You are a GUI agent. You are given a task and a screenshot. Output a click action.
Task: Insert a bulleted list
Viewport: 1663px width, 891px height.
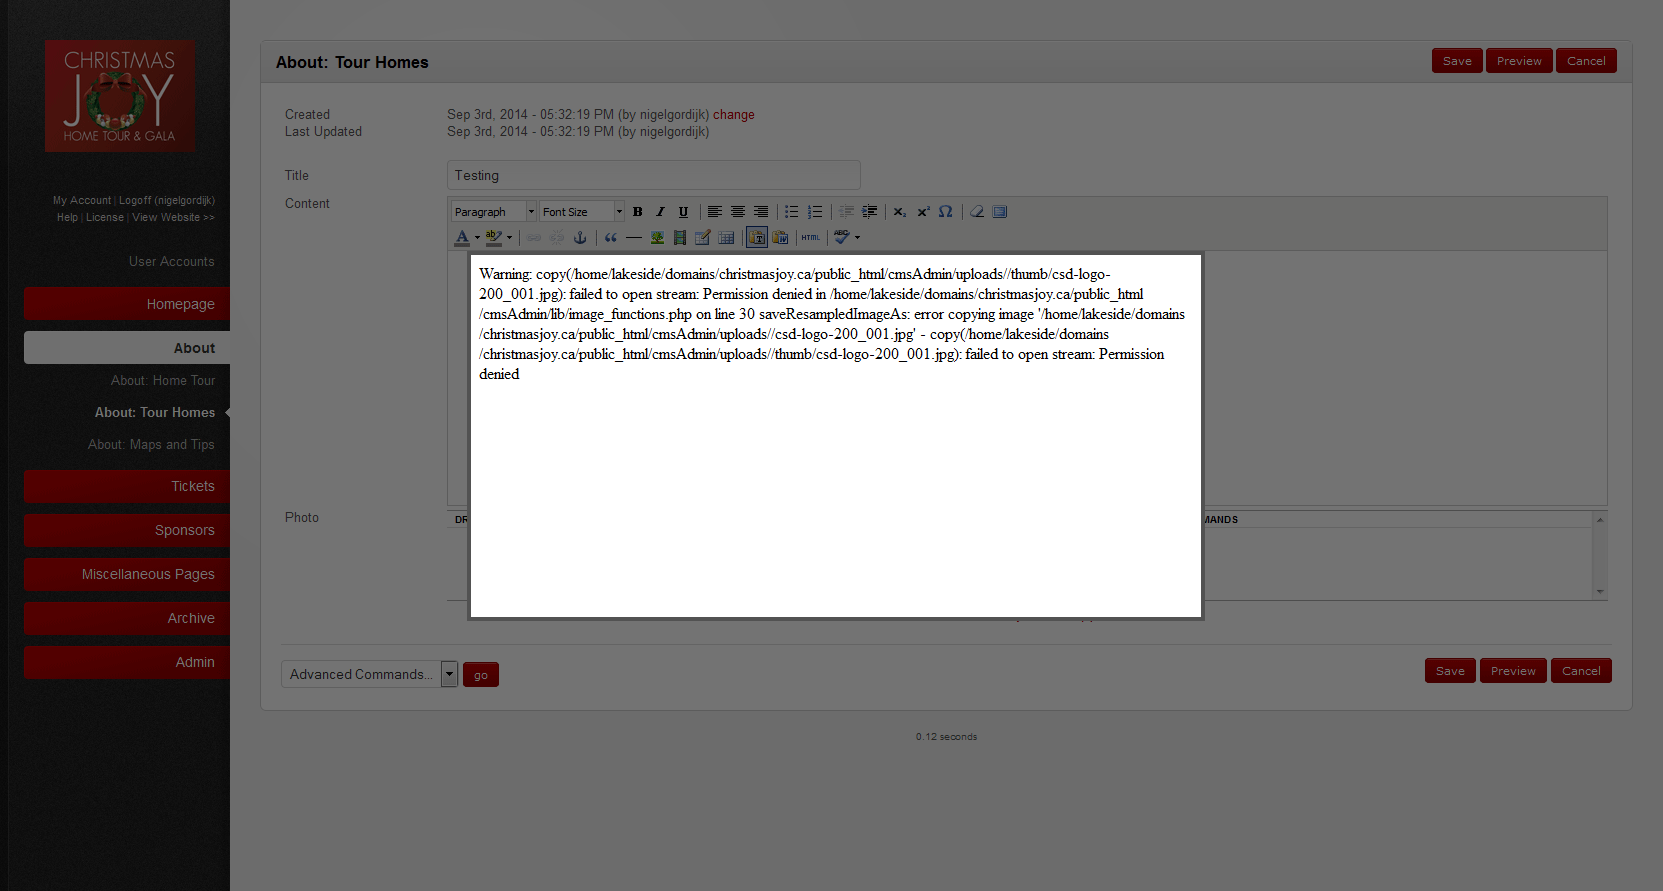(x=791, y=212)
